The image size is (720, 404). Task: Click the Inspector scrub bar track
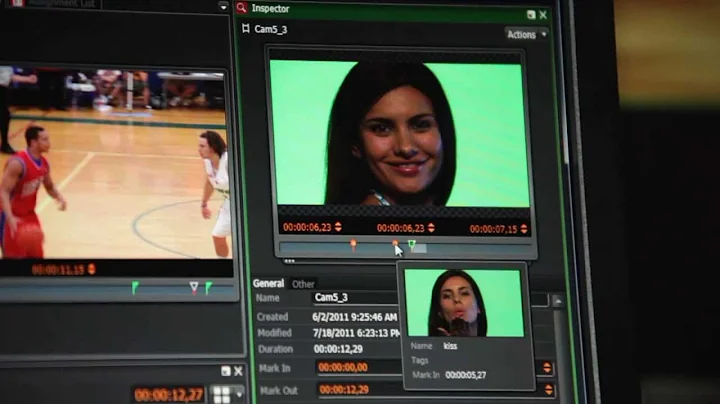click(x=406, y=249)
